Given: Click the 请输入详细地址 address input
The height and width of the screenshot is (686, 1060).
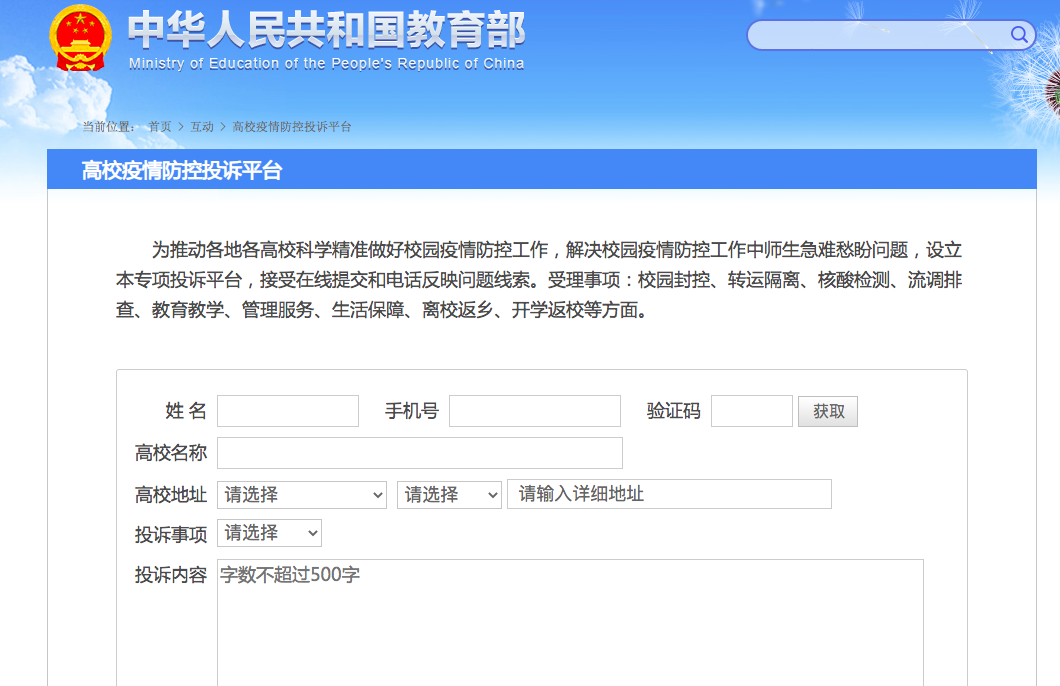Looking at the screenshot, I should coord(668,494).
